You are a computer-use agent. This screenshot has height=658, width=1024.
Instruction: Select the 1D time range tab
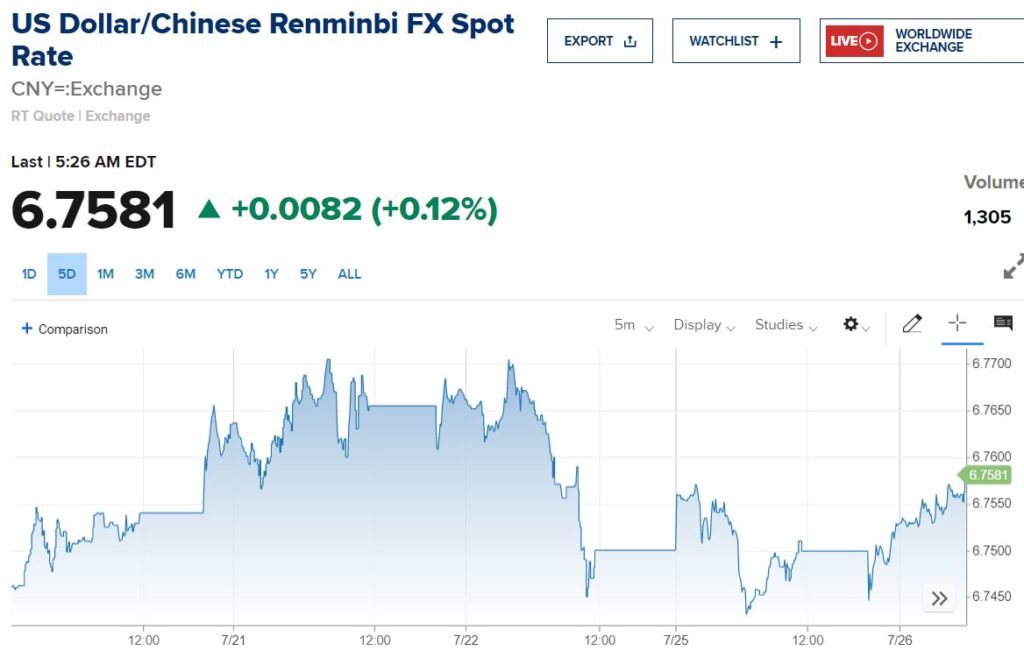[29, 274]
